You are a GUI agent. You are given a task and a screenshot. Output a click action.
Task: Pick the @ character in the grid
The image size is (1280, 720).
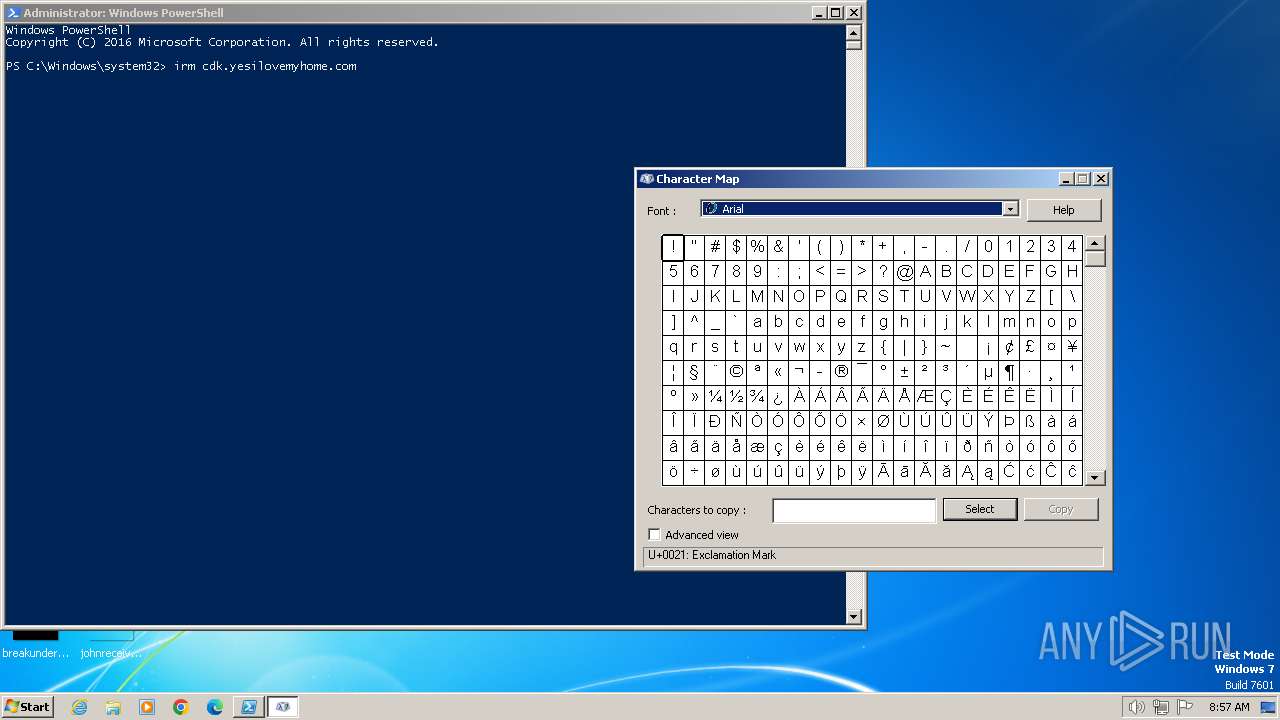pos(904,272)
